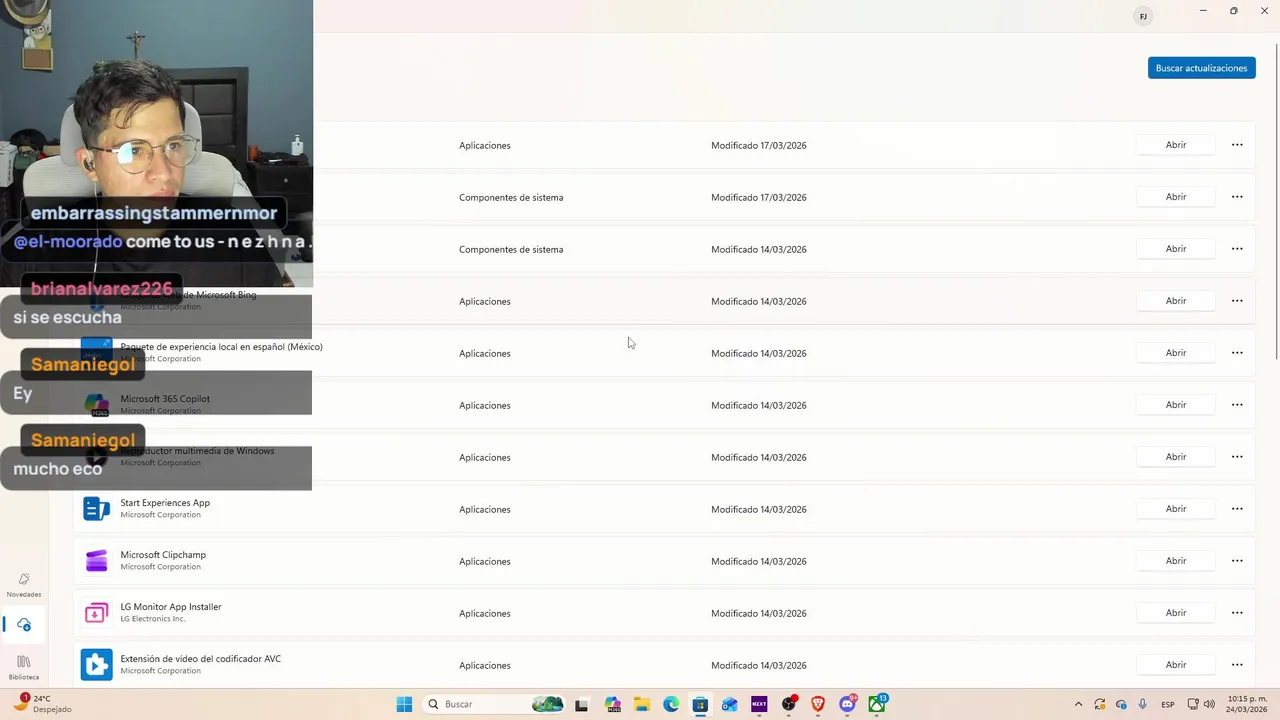Click Abrir for Reproductor multimedia de Windows
The image size is (1280, 720).
click(x=1175, y=457)
